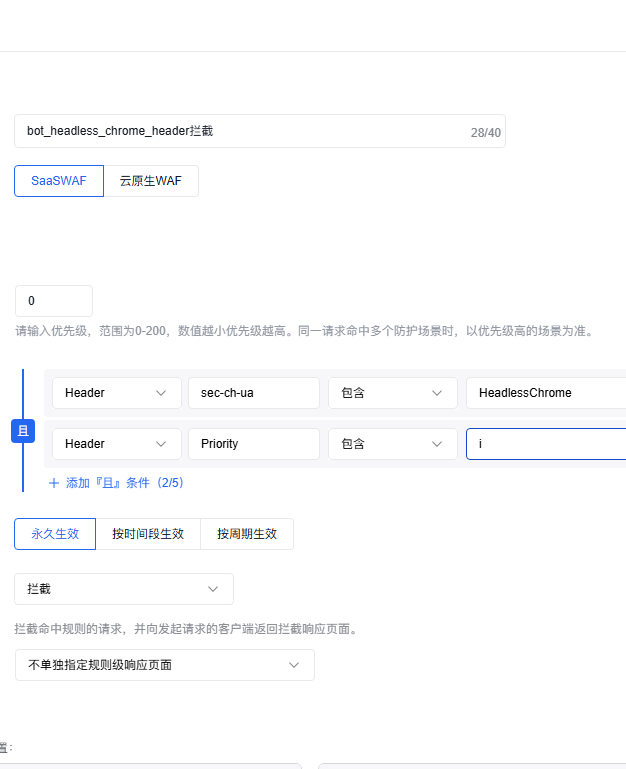Select 永久生效 effective mode
Viewport: 626px width, 769px height.
click(x=55, y=534)
